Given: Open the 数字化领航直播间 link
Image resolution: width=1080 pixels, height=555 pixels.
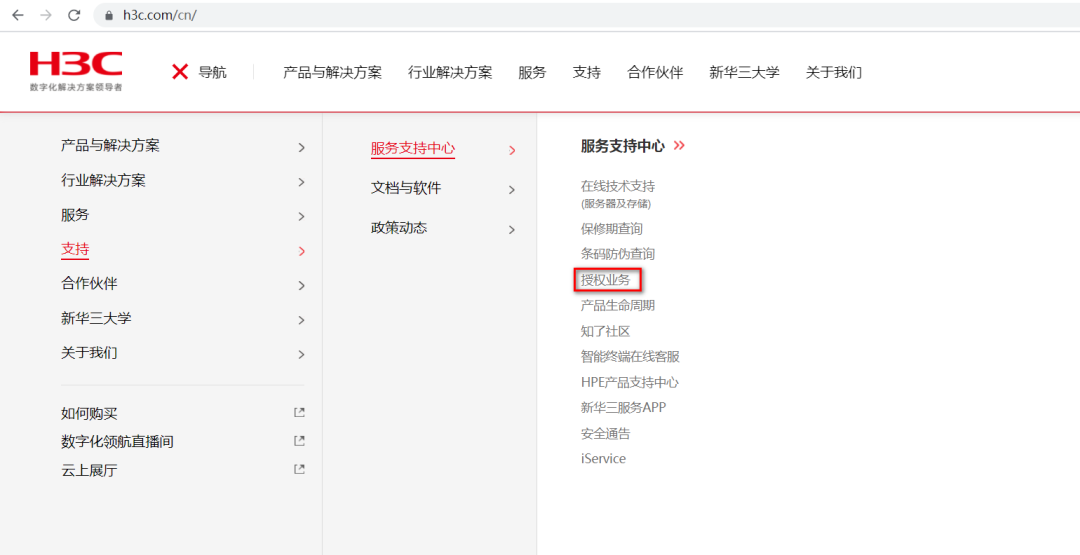Looking at the screenshot, I should [x=117, y=441].
